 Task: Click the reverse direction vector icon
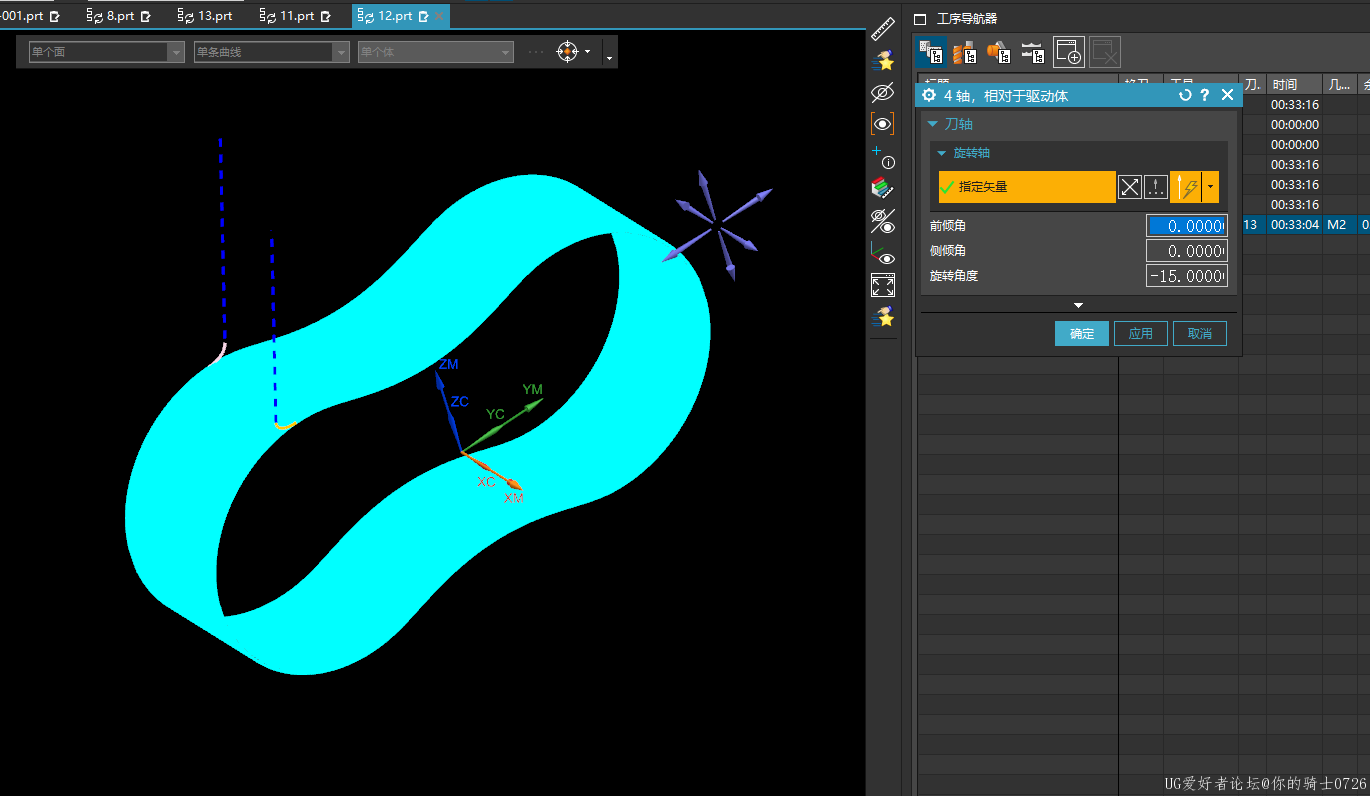(x=1129, y=186)
